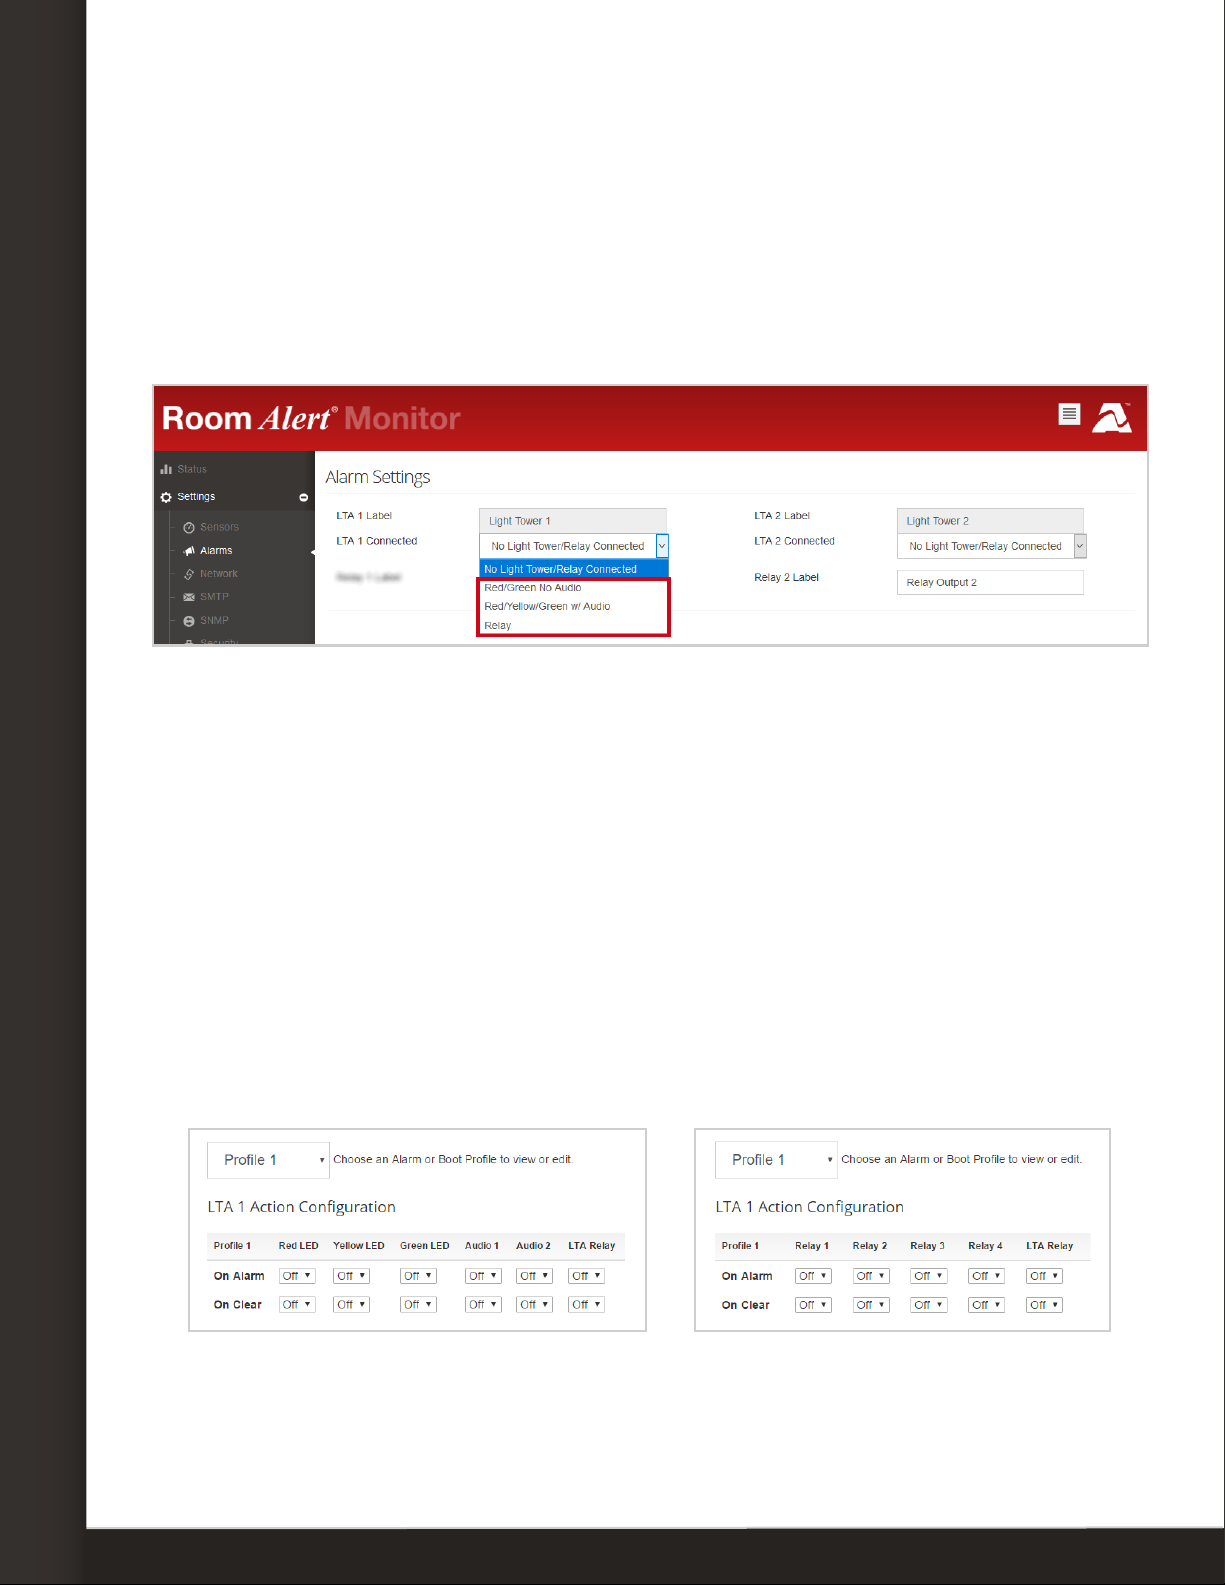Image resolution: width=1225 pixels, height=1585 pixels.
Task: Open Relay 3 On Alarm dropdown
Action: click(929, 1276)
